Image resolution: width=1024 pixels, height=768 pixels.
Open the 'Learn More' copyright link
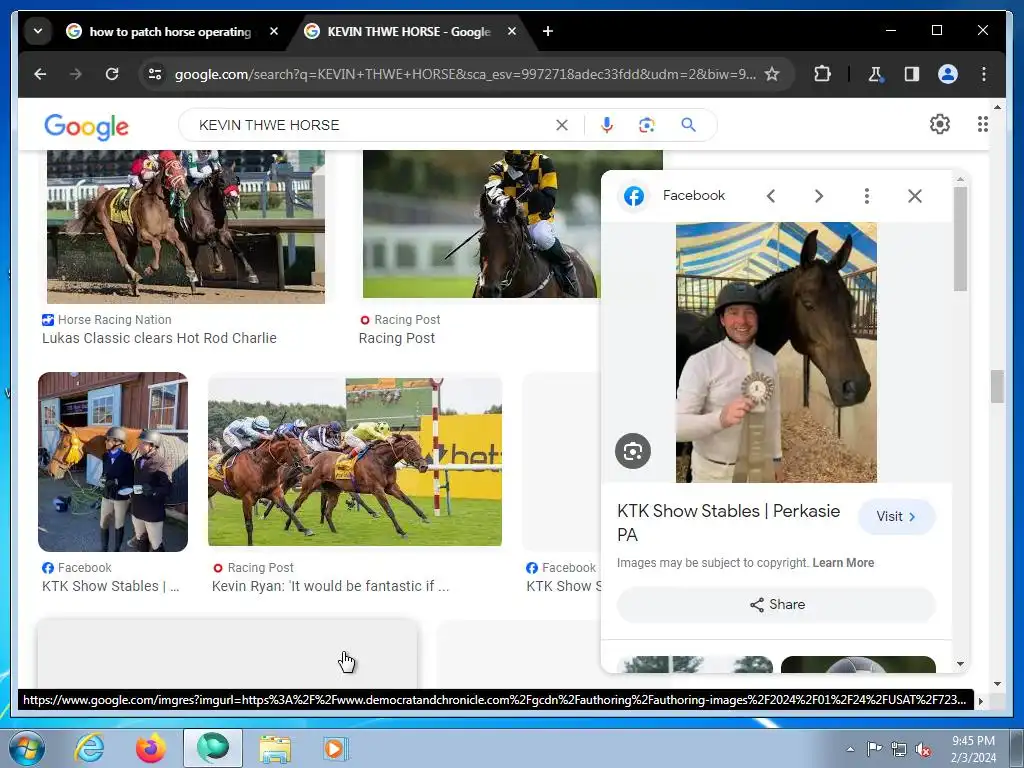[x=843, y=563]
